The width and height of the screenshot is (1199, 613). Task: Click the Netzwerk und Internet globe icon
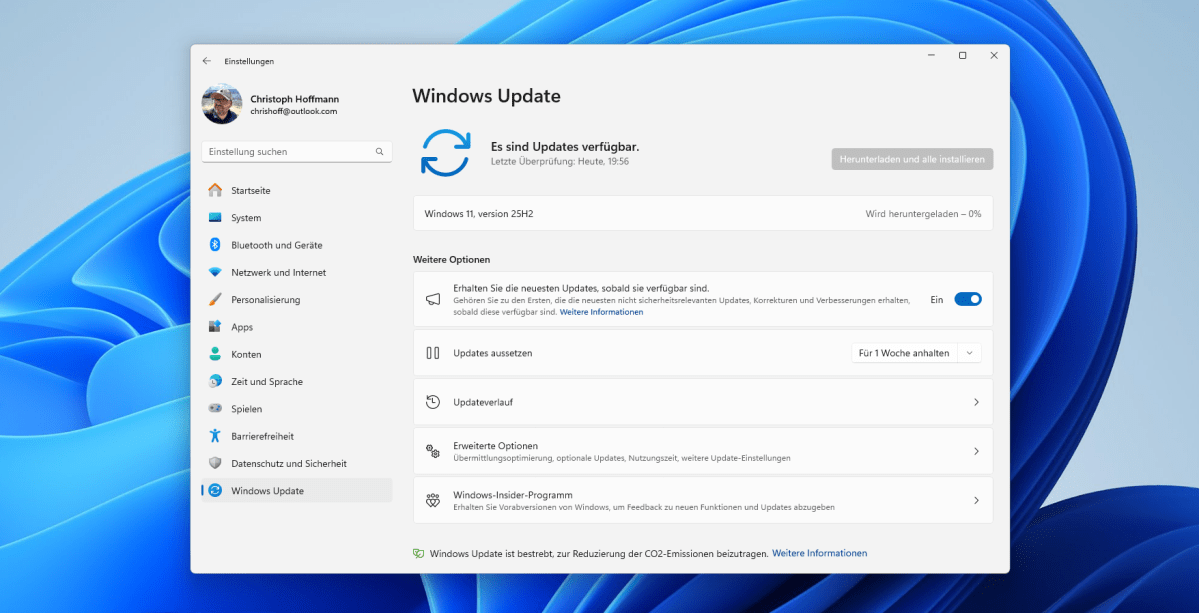point(214,271)
